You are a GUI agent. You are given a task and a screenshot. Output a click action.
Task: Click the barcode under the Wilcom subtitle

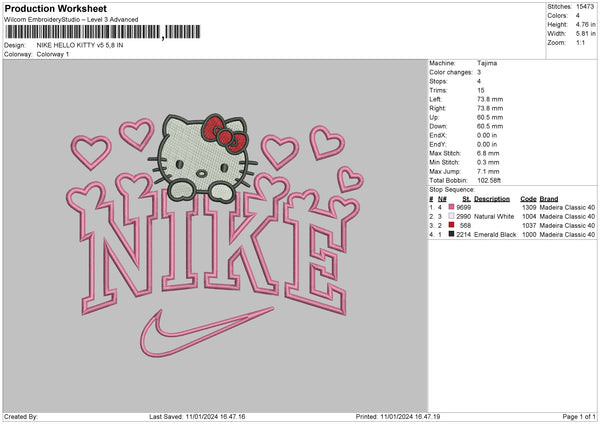point(103,32)
